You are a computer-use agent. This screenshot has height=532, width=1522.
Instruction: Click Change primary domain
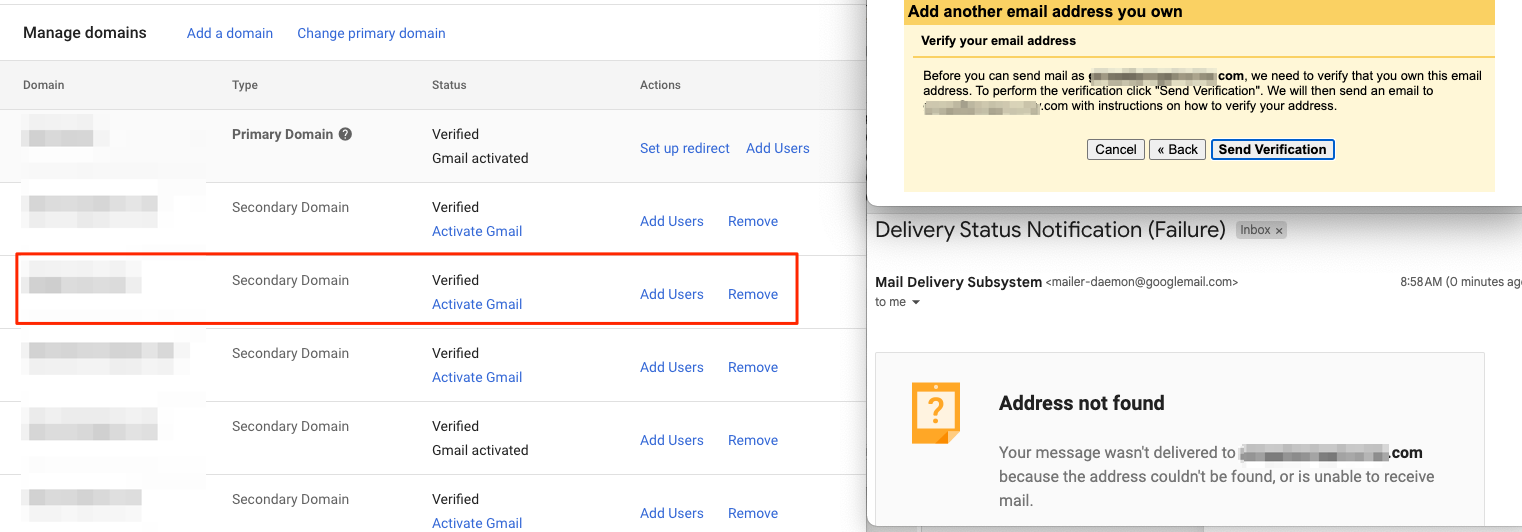tap(371, 33)
